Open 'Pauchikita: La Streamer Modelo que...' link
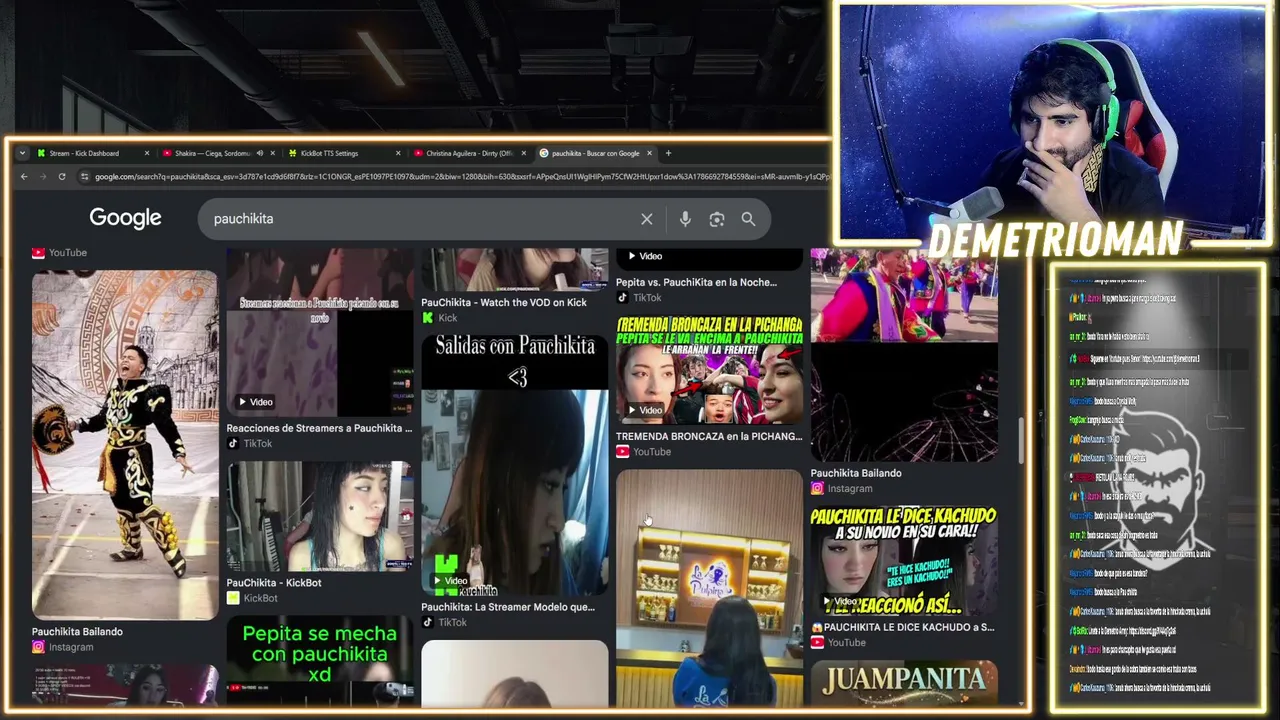Screen dimensions: 1280x720 pos(508,607)
